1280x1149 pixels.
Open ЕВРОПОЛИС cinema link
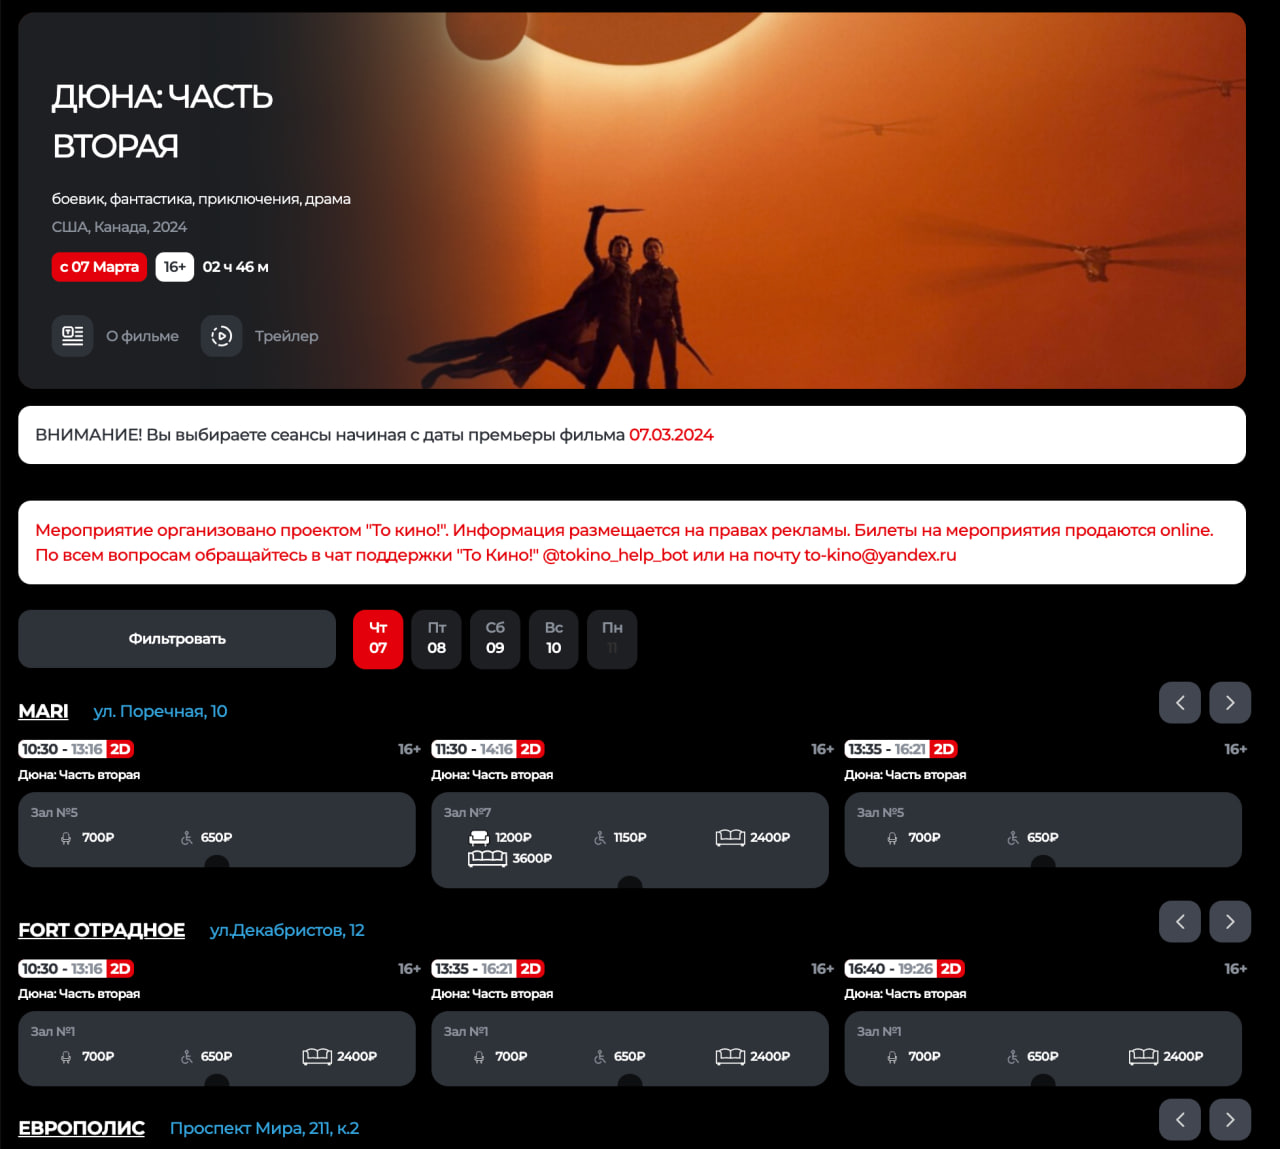click(81, 1128)
